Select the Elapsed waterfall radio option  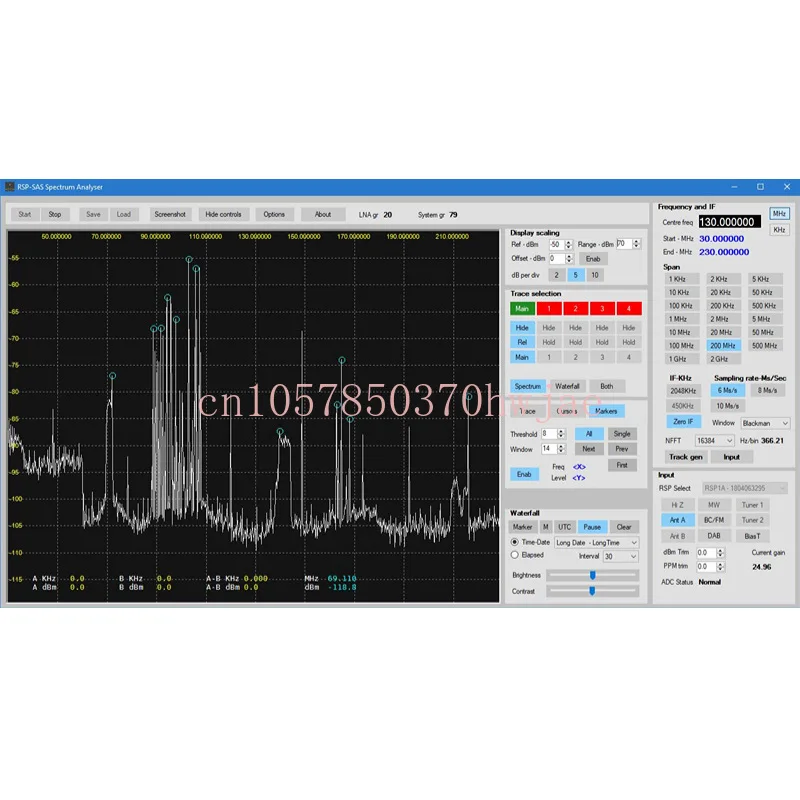[x=515, y=554]
